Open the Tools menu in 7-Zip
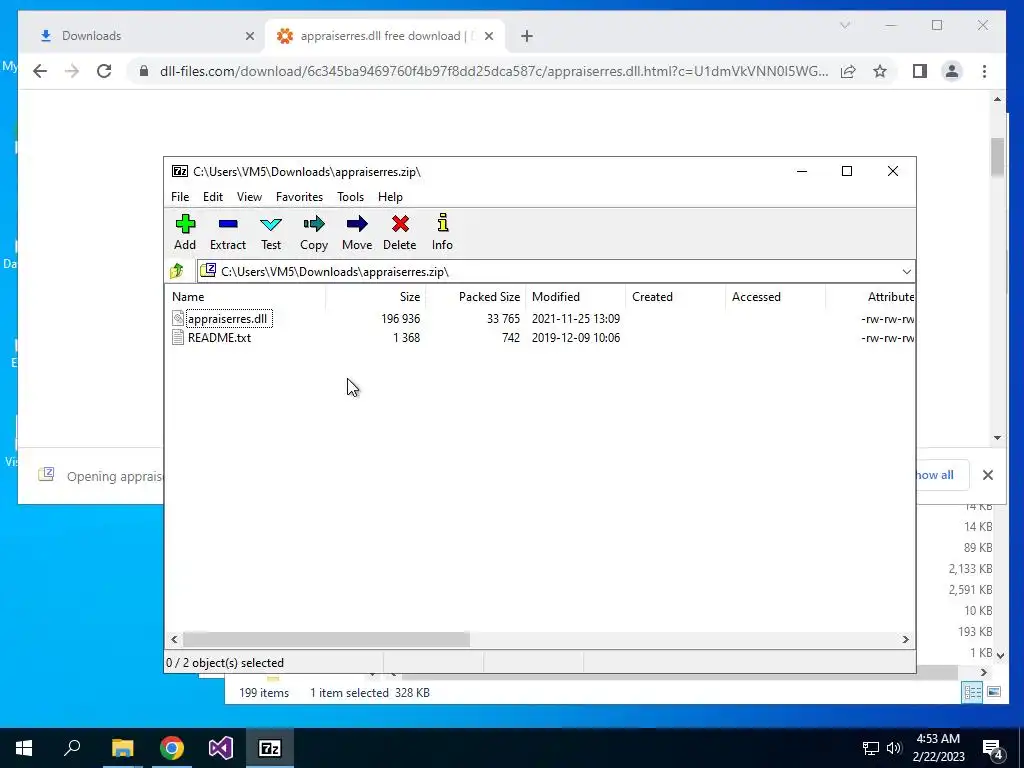The width and height of the screenshot is (1024, 768). coord(351,197)
